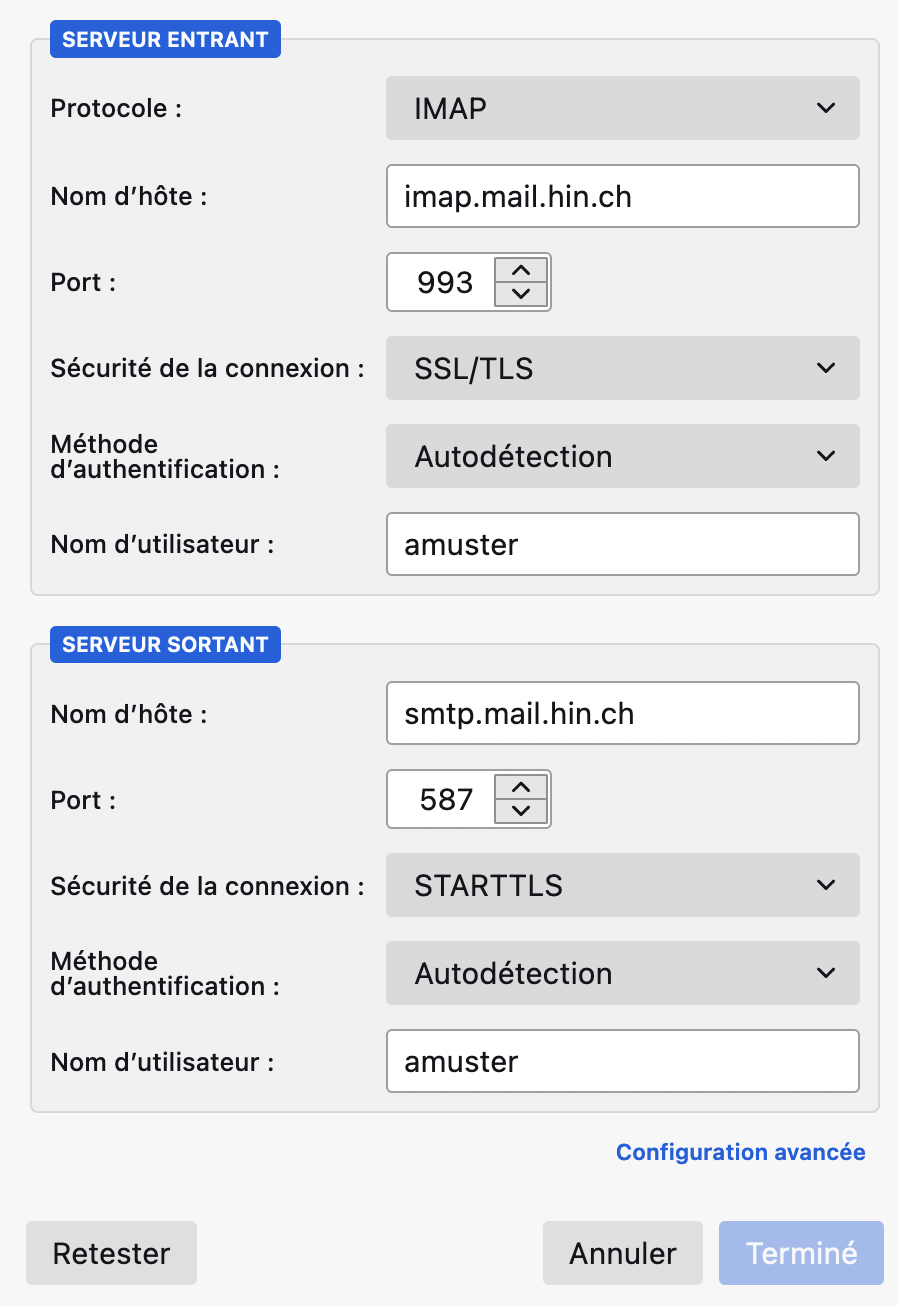Click the Terminé button
Image resolution: width=898 pixels, height=1306 pixels.
coord(801,1253)
